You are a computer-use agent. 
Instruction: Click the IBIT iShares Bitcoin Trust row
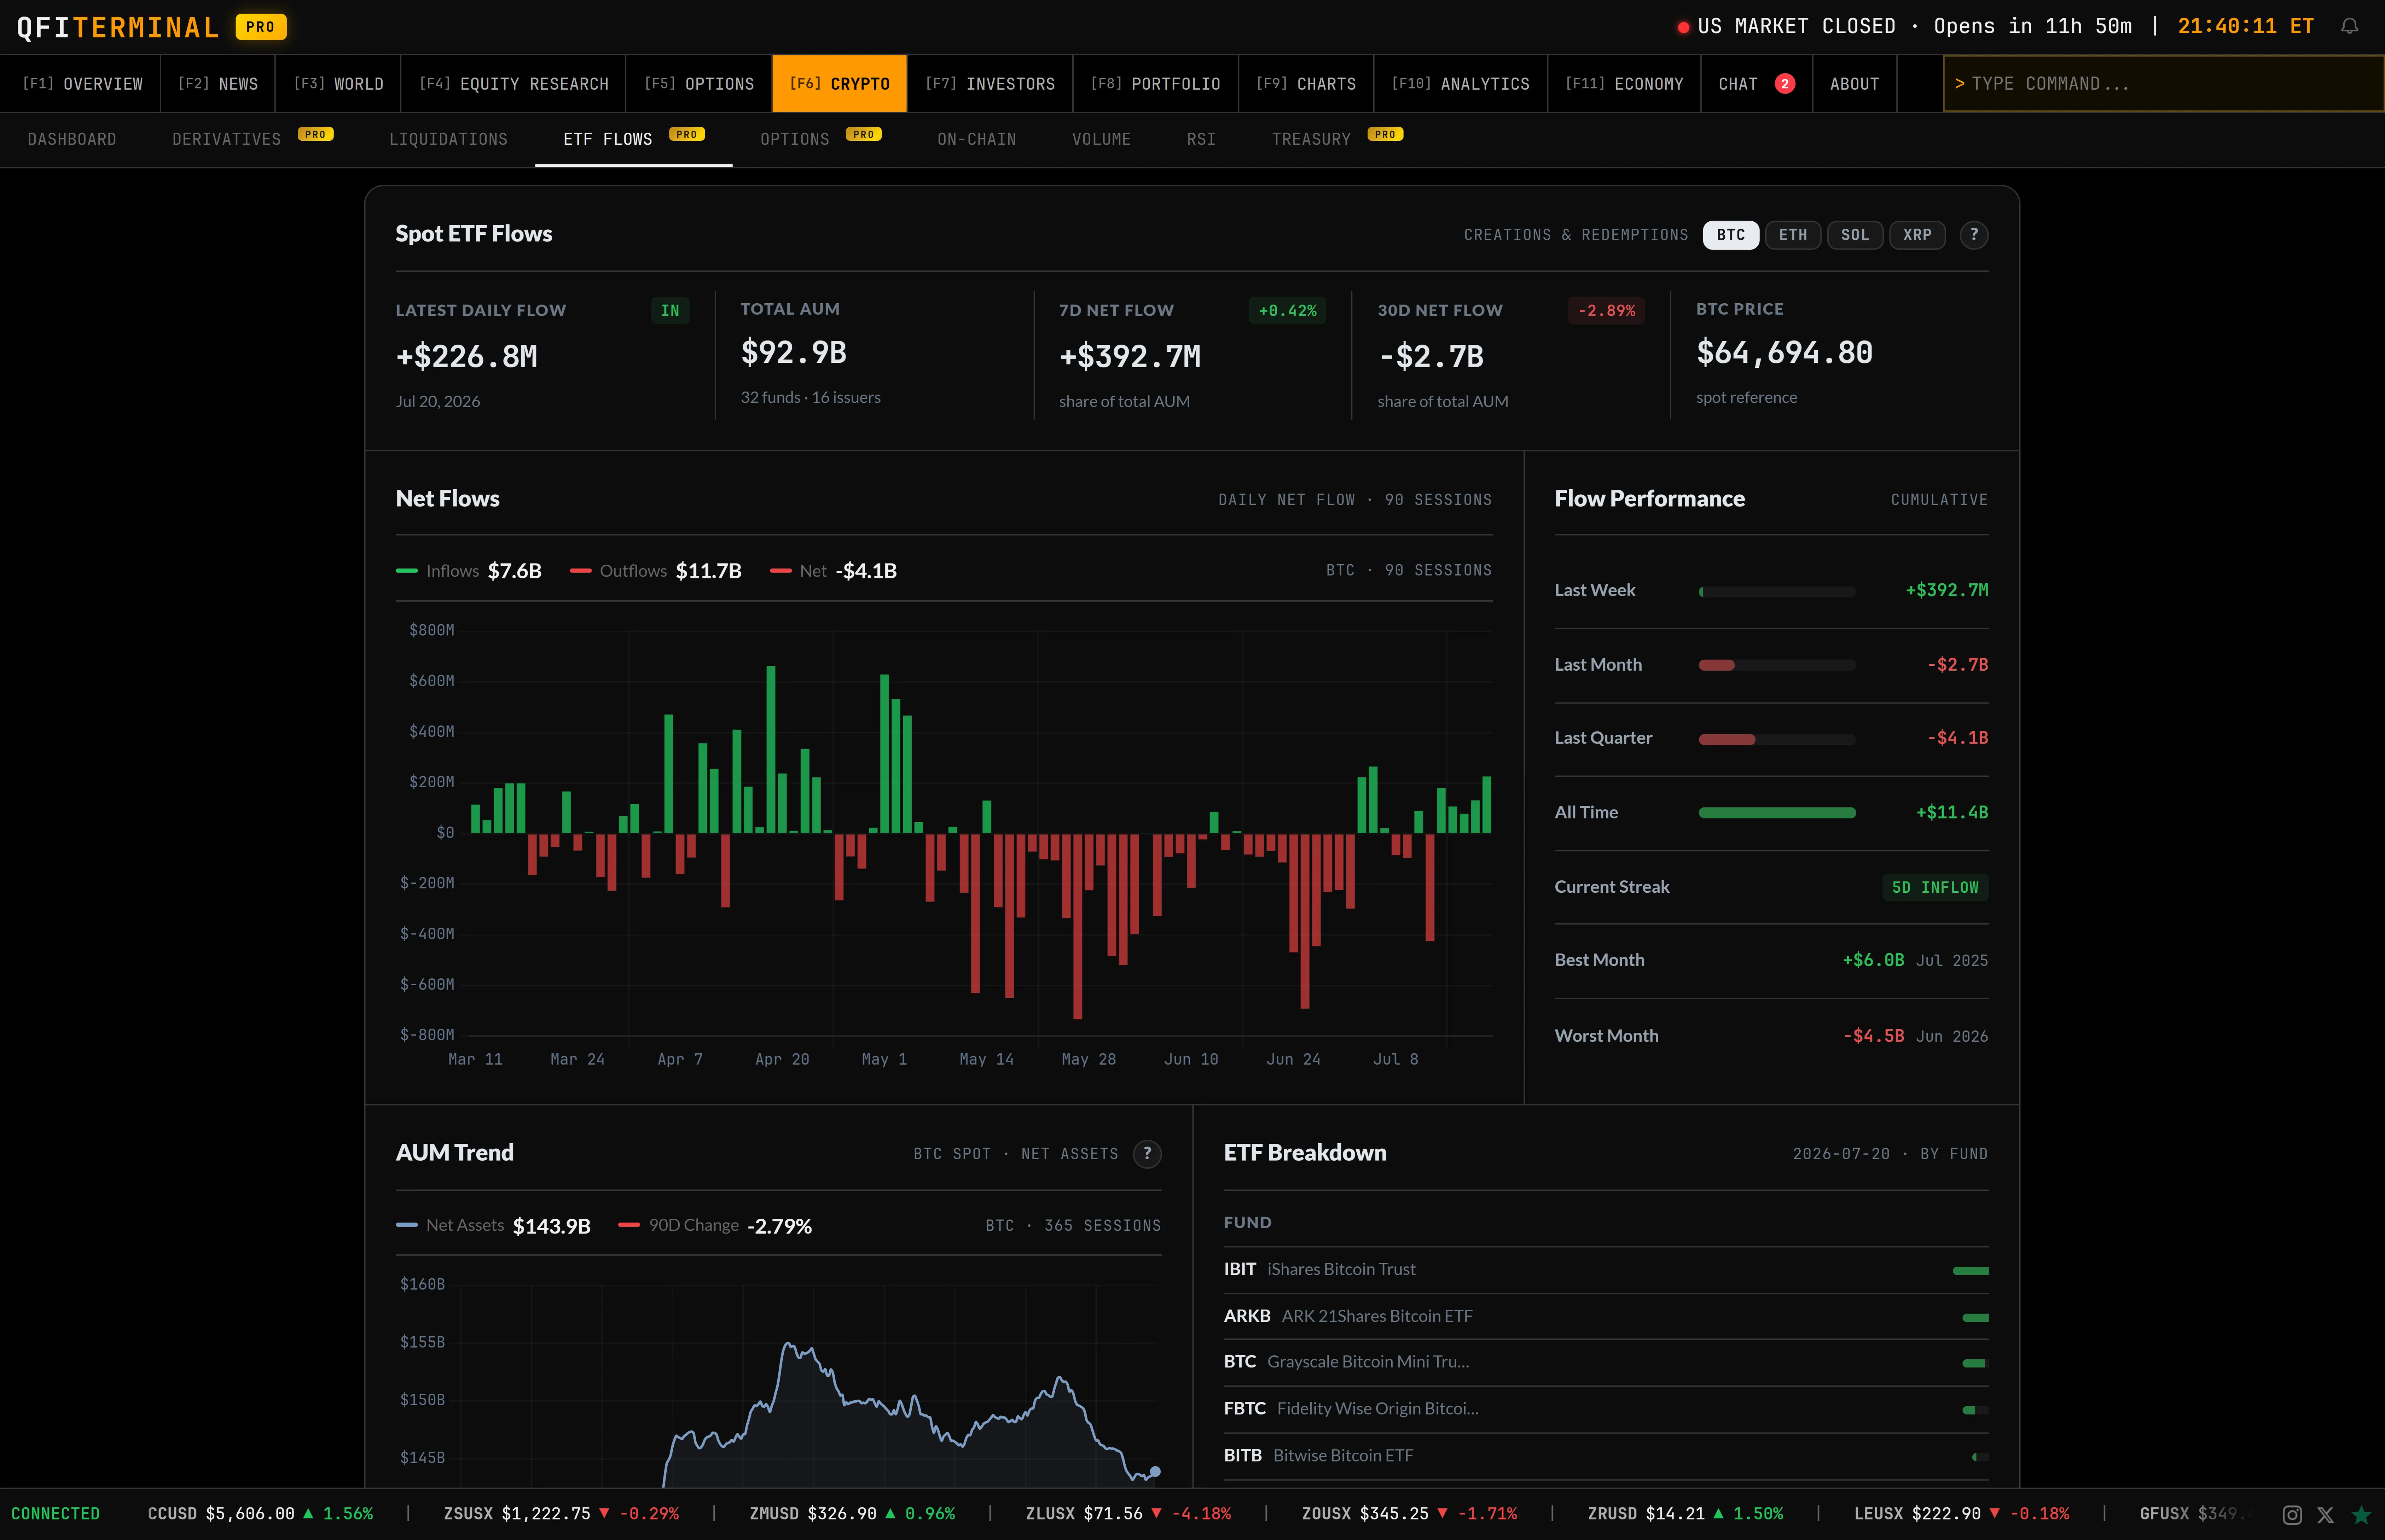coord(1606,1270)
